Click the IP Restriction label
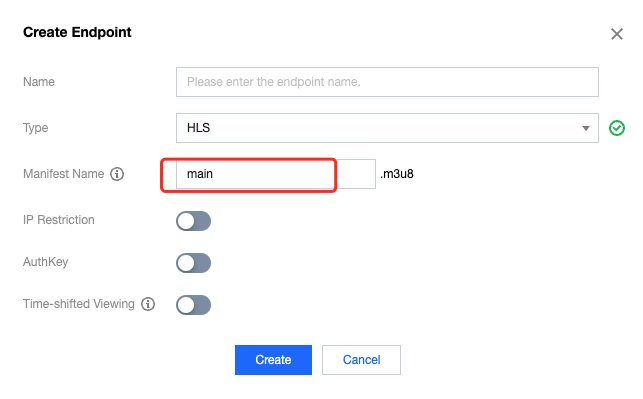This screenshot has height=399, width=643. (x=59, y=220)
